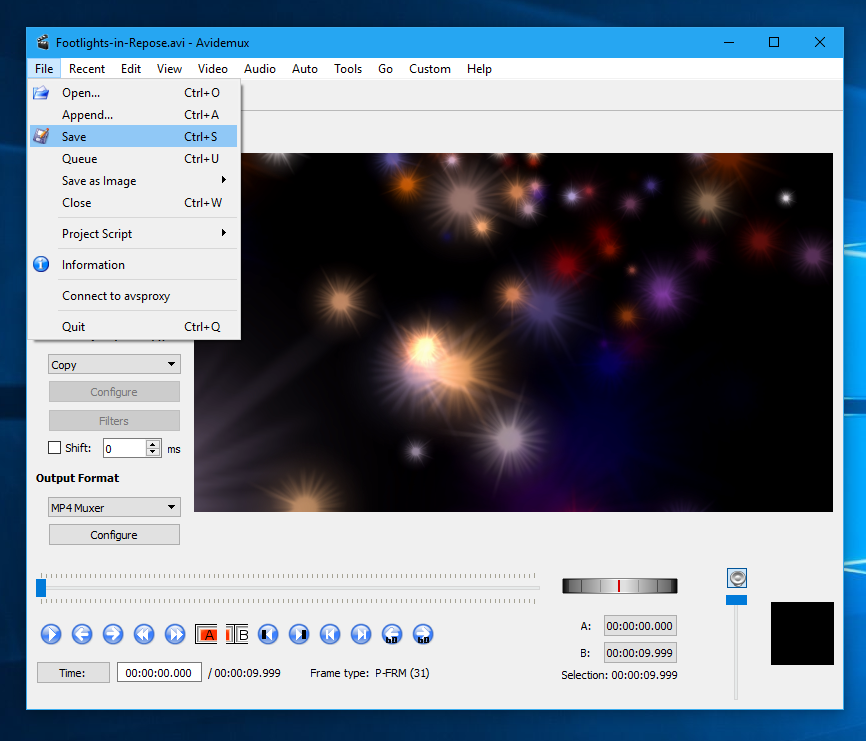Choose Close from the File menu

[134, 203]
